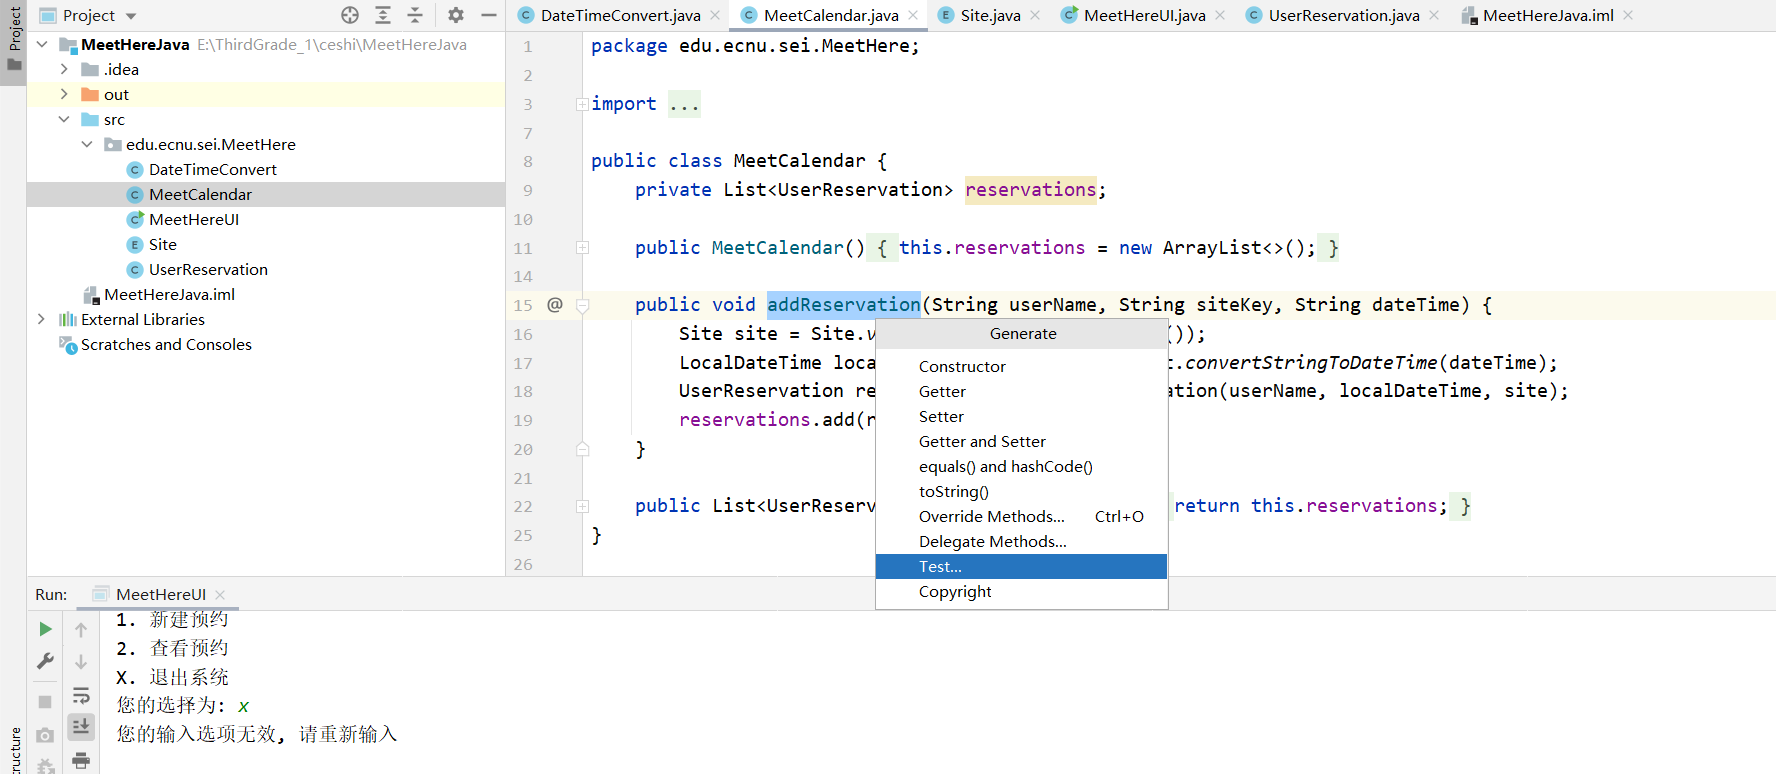Select Scratches and Consoles
Viewport: 1776px width, 774px height.
point(166,344)
